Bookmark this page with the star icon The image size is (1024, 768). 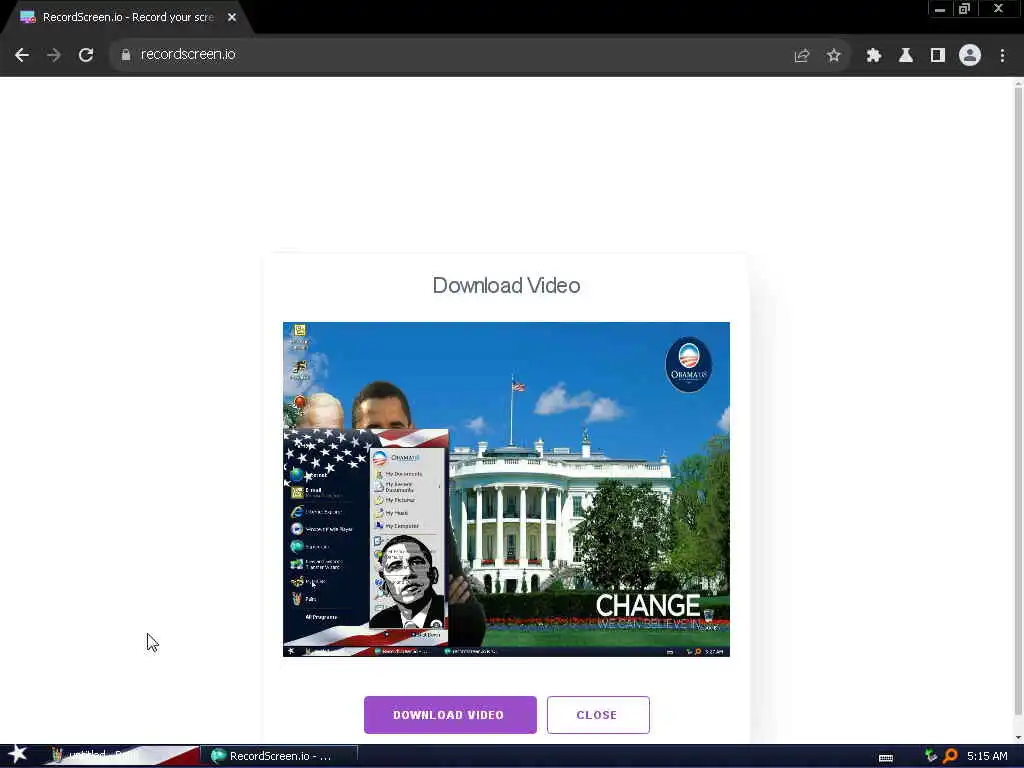[834, 56]
